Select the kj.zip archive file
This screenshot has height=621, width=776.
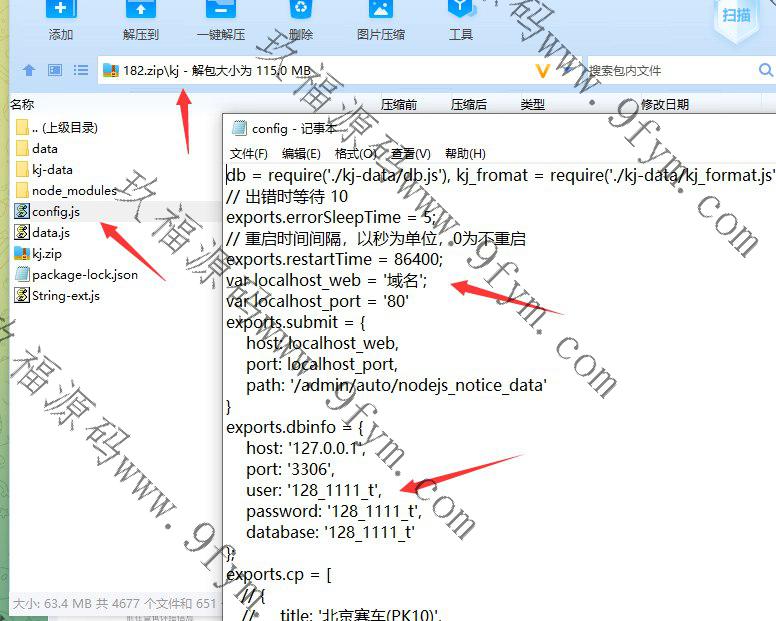click(48, 253)
